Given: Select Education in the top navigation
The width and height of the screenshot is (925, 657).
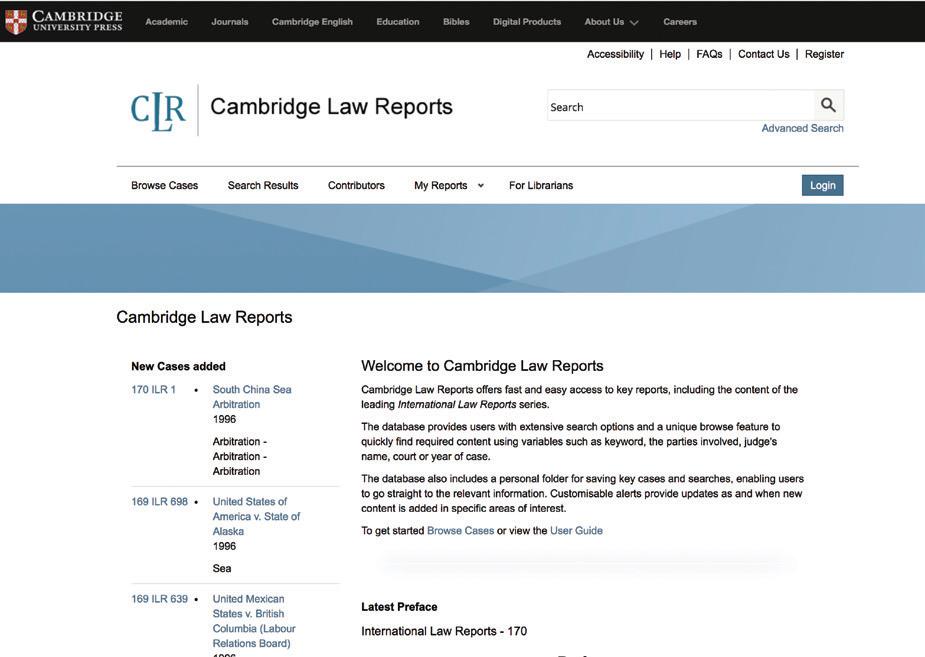Looking at the screenshot, I should [x=398, y=22].
